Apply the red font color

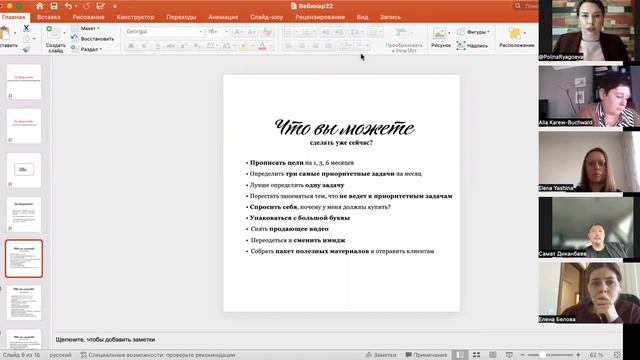[x=262, y=46]
